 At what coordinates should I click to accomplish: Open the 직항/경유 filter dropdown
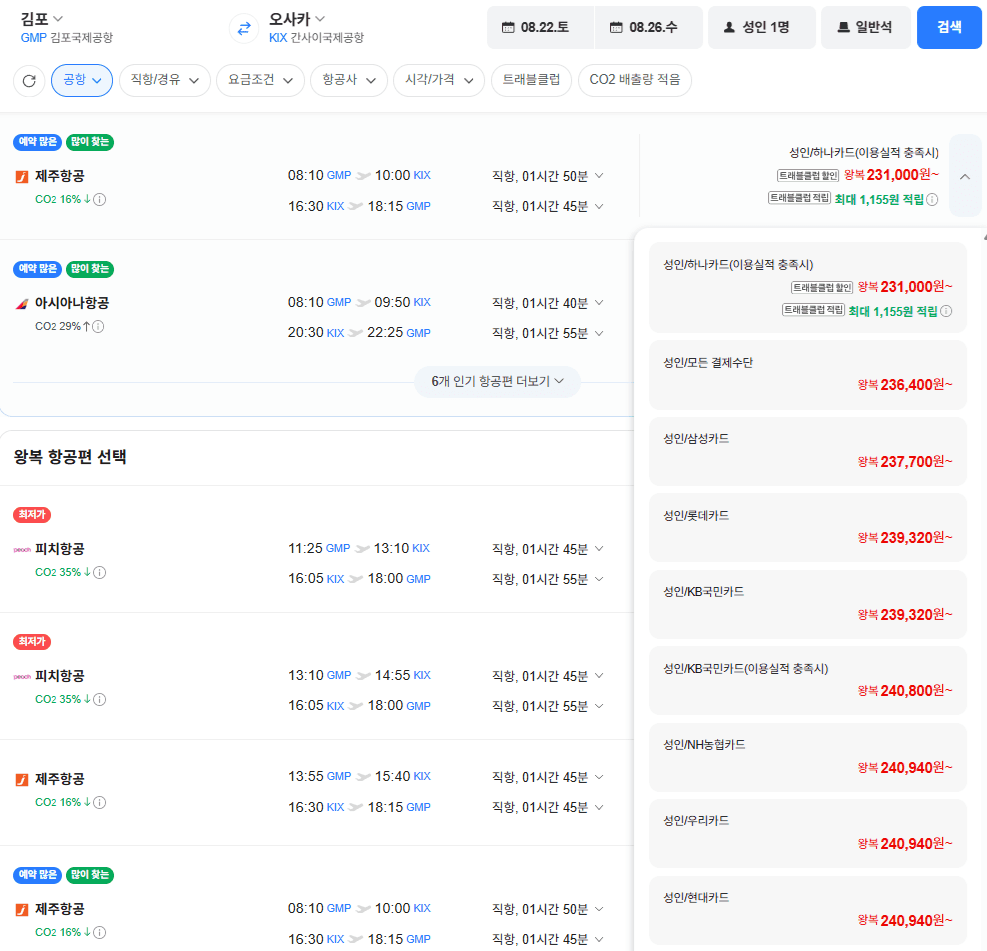pos(164,80)
